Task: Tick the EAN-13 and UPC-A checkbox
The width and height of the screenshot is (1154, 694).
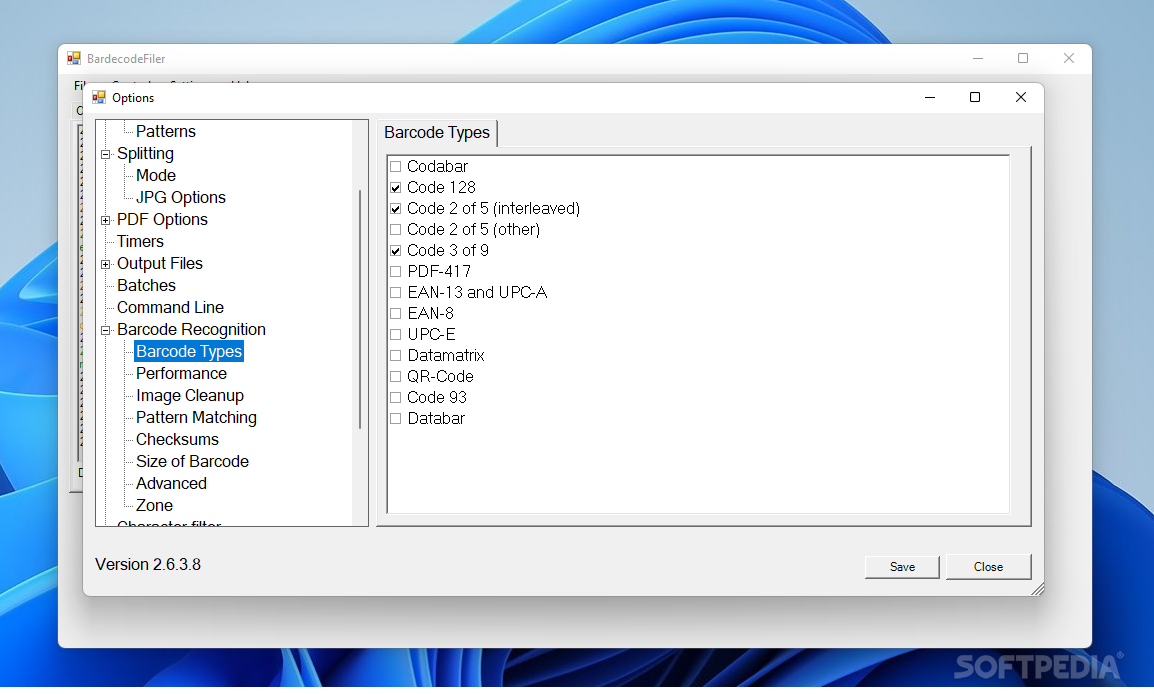Action: tap(395, 293)
